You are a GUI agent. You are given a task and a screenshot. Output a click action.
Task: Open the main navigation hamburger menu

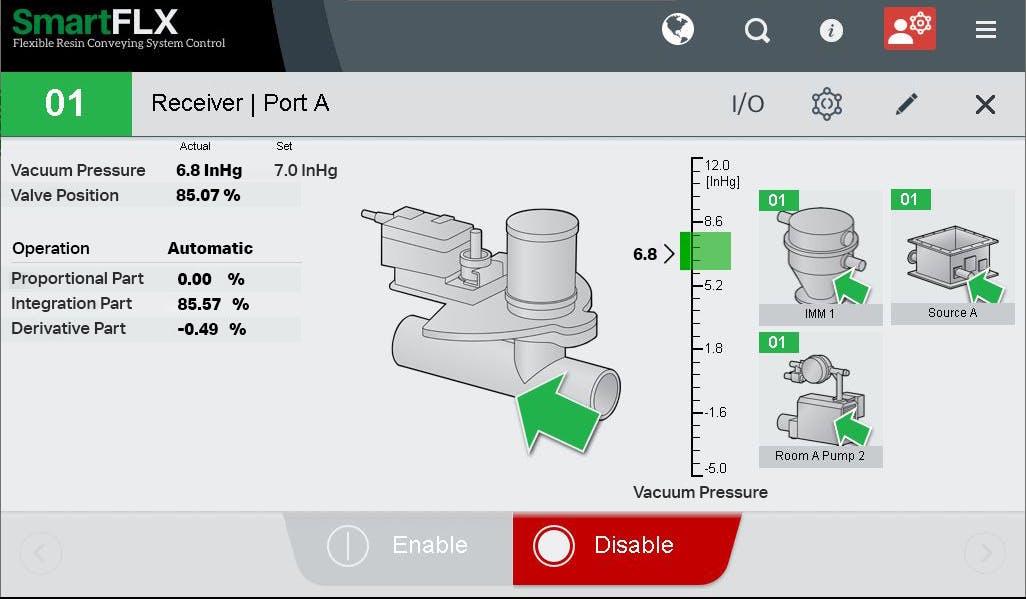point(985,29)
